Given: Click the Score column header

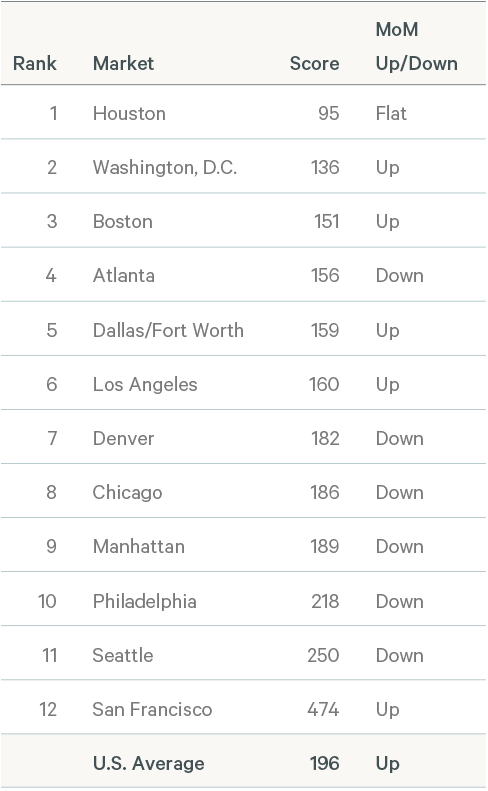Looking at the screenshot, I should [x=314, y=64].
